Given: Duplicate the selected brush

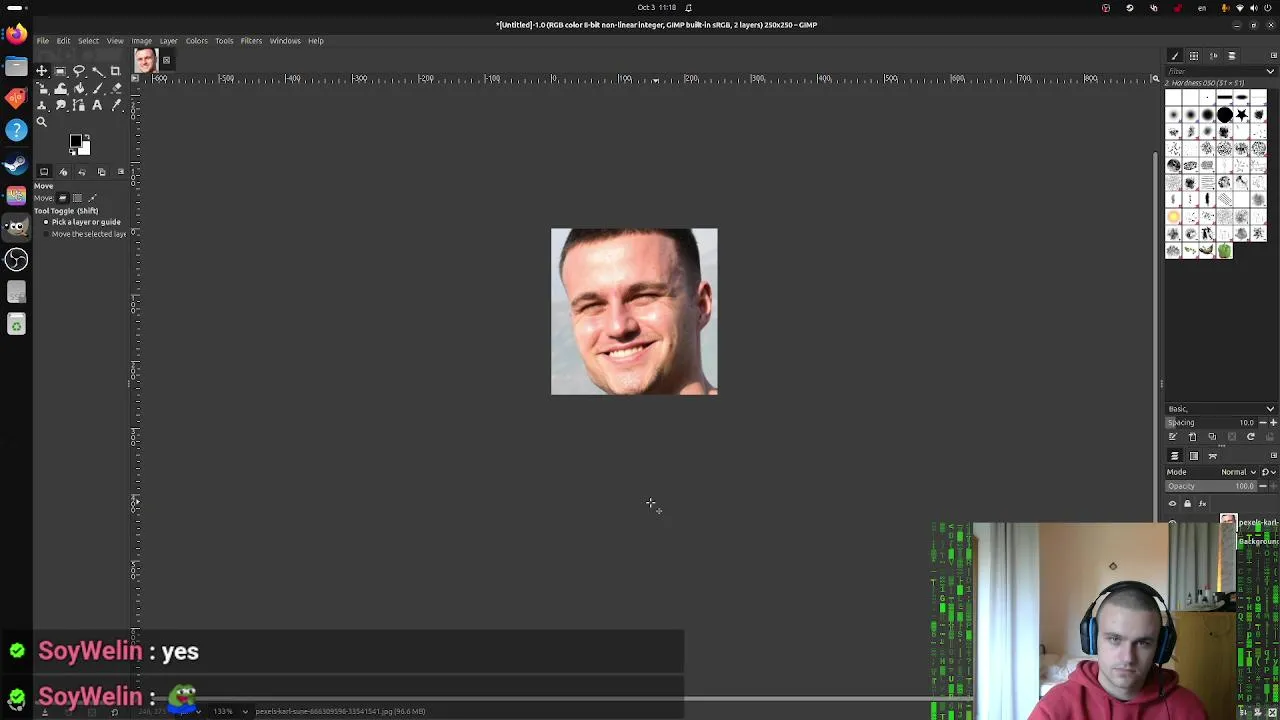Looking at the screenshot, I should pyautogui.click(x=1212, y=436).
